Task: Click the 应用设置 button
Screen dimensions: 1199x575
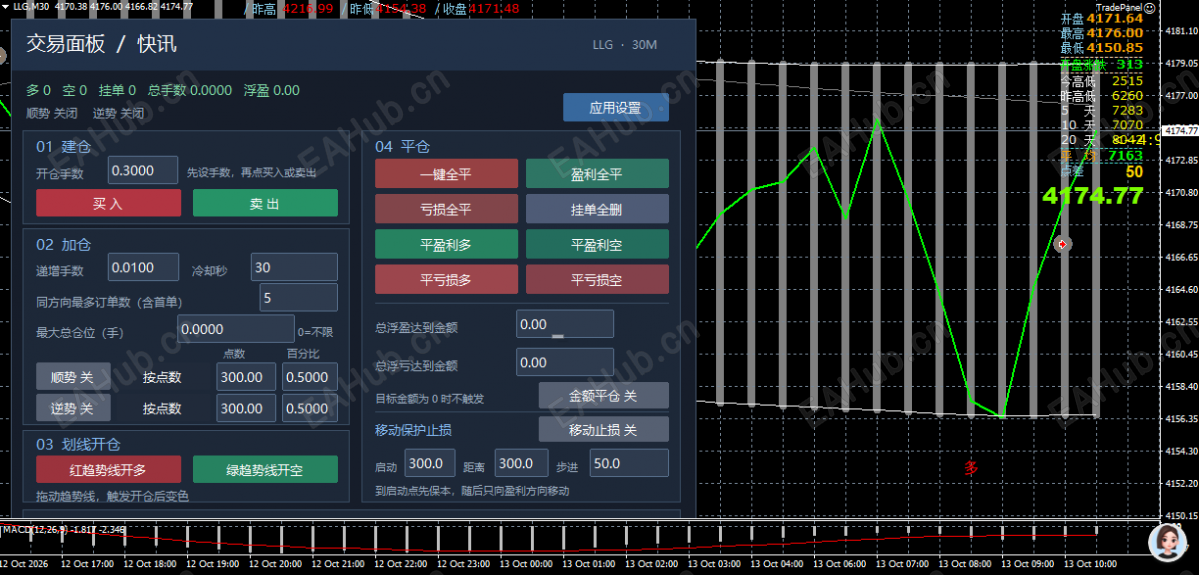Action: [x=616, y=108]
